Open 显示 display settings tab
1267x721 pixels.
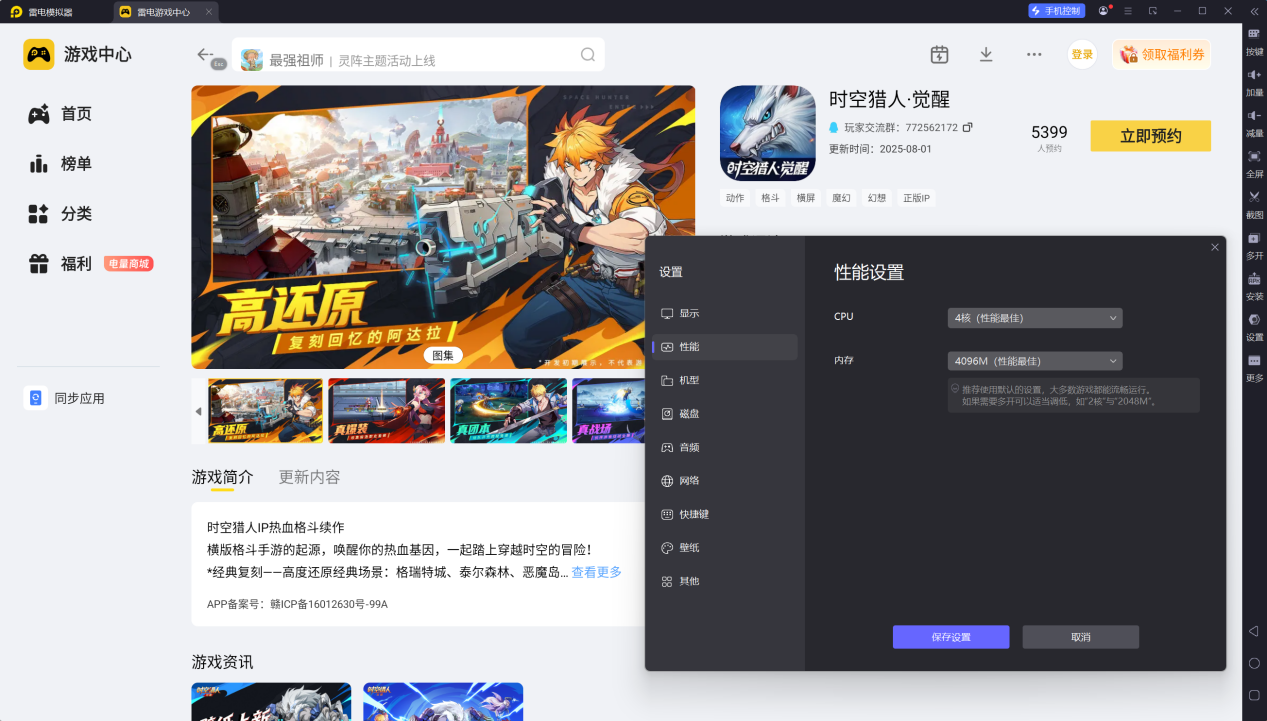[725, 313]
